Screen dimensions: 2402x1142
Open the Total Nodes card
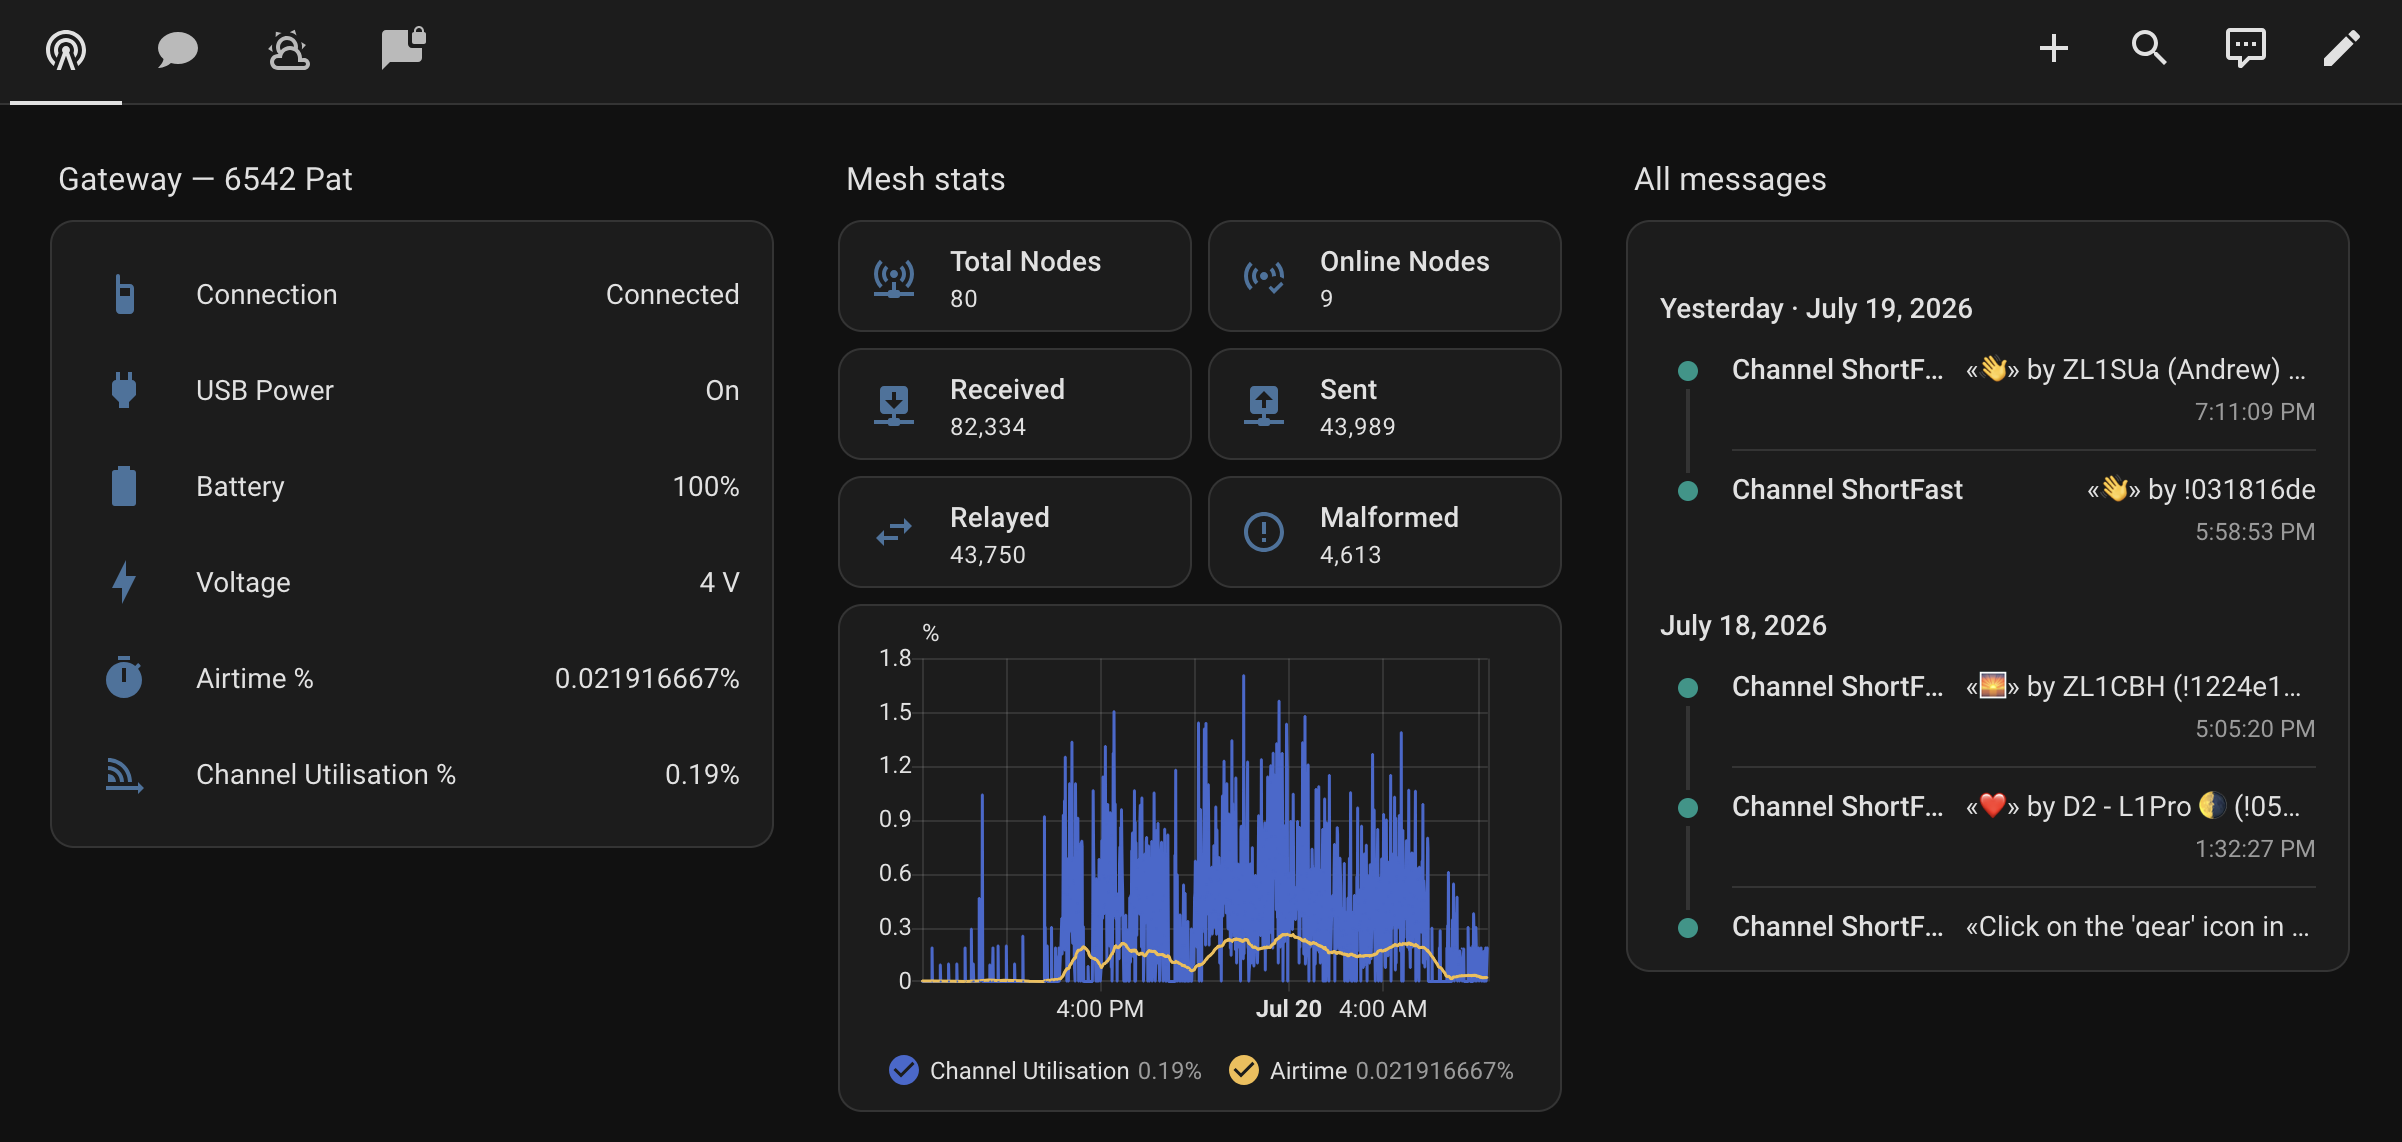click(x=1015, y=276)
